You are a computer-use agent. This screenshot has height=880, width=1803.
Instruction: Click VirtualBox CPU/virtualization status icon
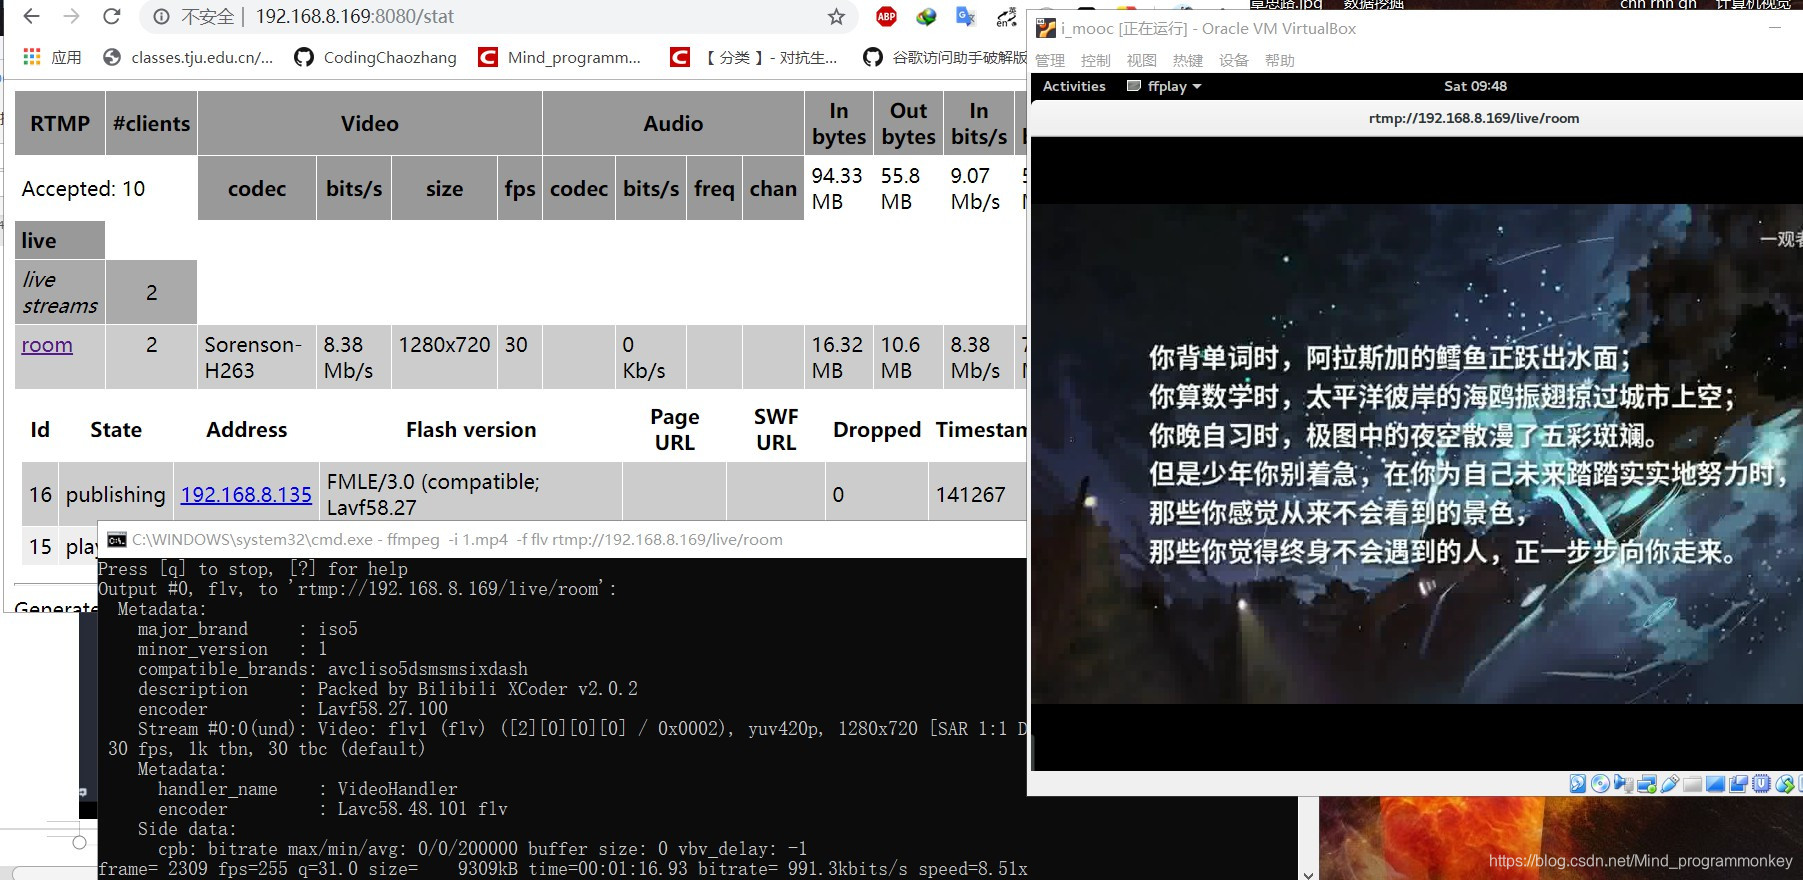(1761, 784)
